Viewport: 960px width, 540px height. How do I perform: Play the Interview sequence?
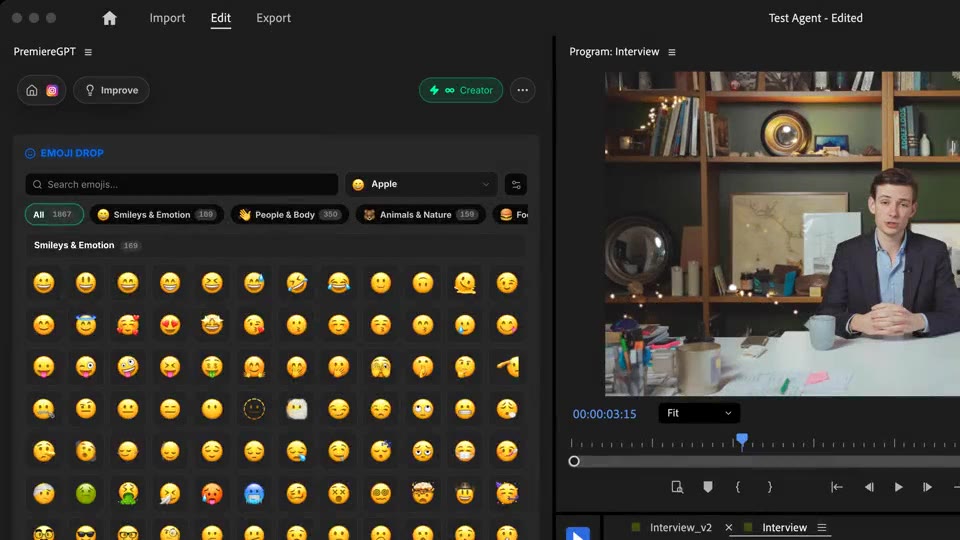pyautogui.click(x=898, y=487)
